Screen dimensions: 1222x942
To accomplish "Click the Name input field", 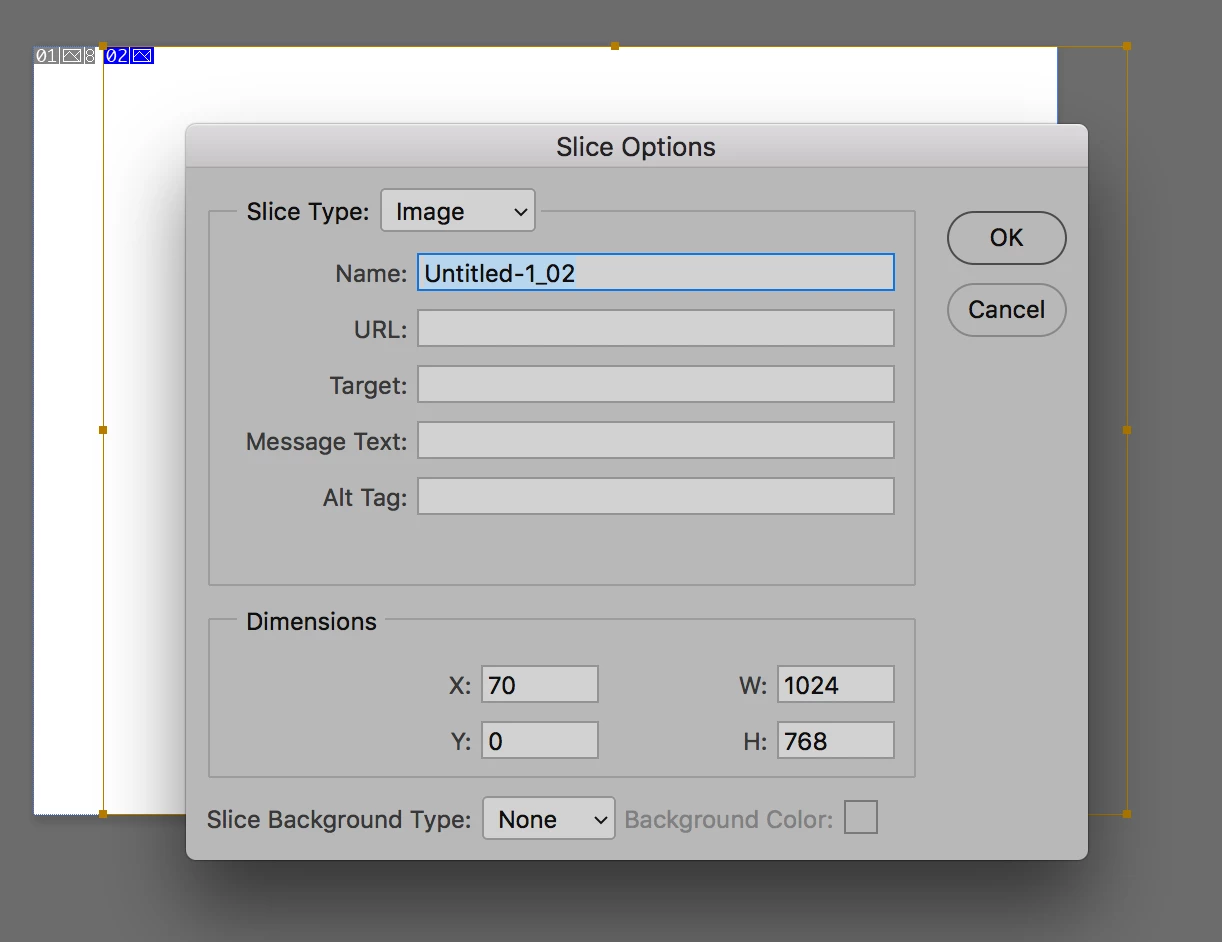I will pos(655,272).
